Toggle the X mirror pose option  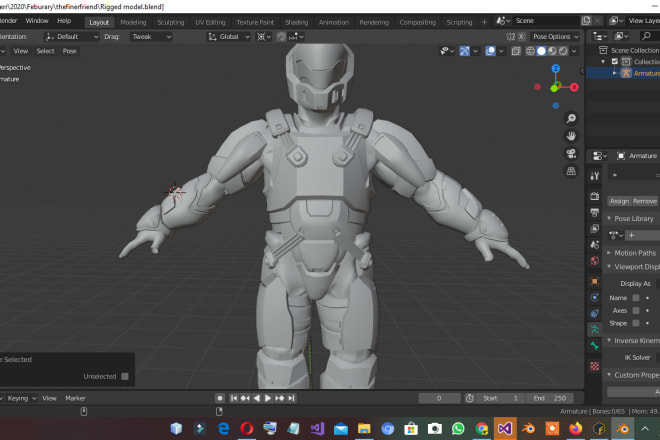click(x=521, y=37)
